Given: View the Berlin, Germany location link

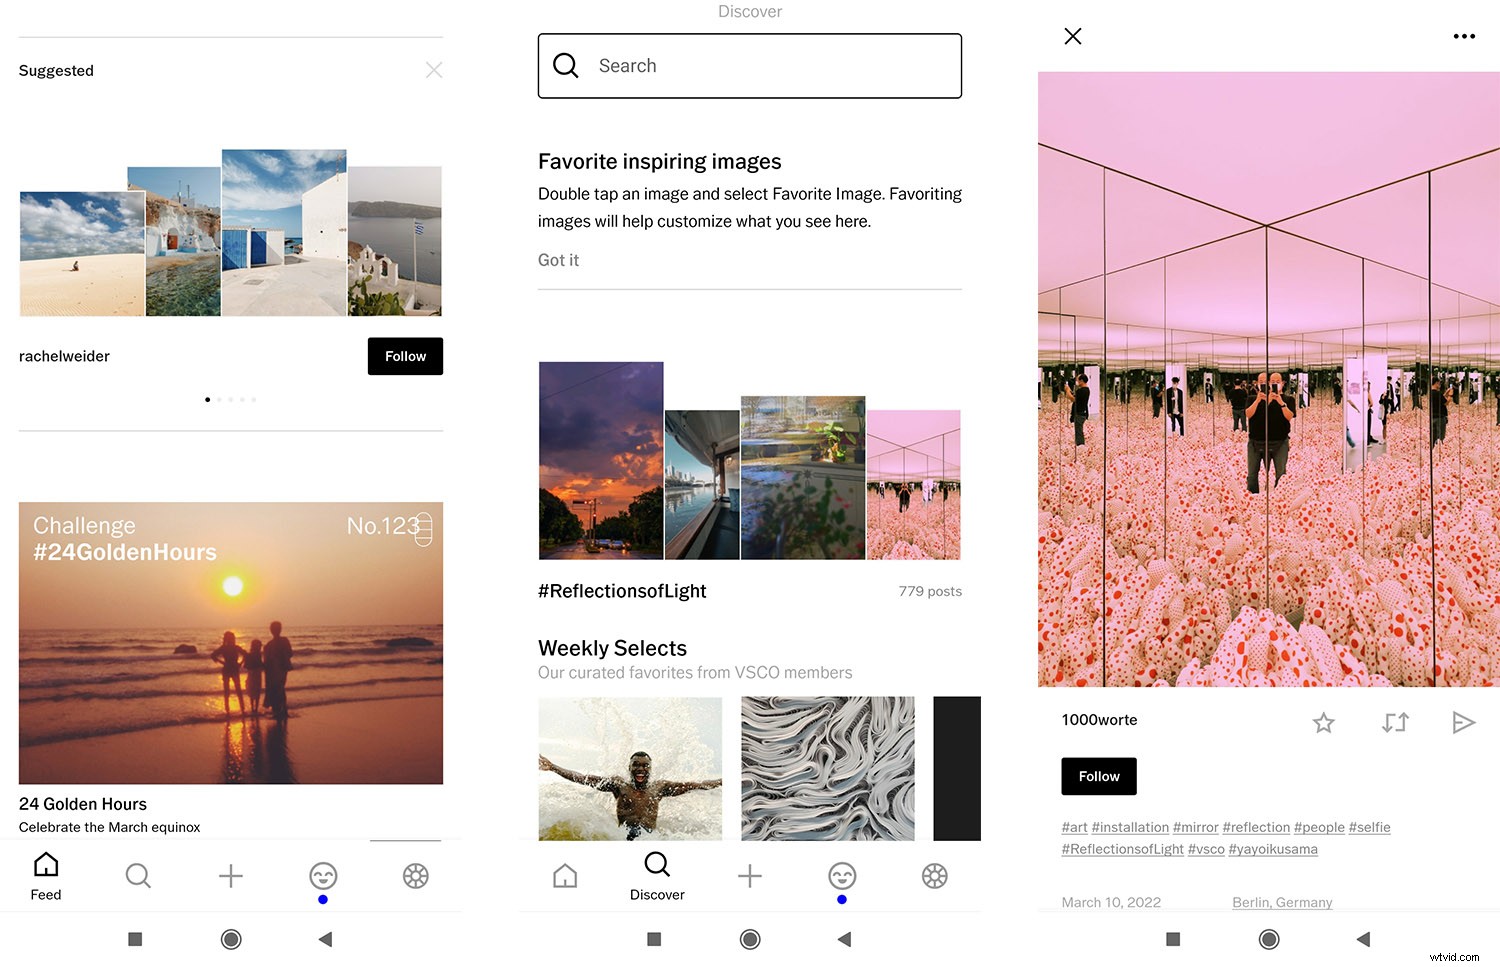Looking at the screenshot, I should click(1282, 901).
